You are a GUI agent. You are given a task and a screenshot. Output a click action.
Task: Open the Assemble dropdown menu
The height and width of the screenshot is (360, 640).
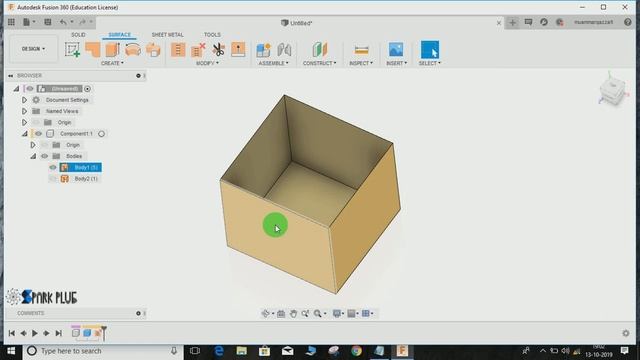pos(273,63)
